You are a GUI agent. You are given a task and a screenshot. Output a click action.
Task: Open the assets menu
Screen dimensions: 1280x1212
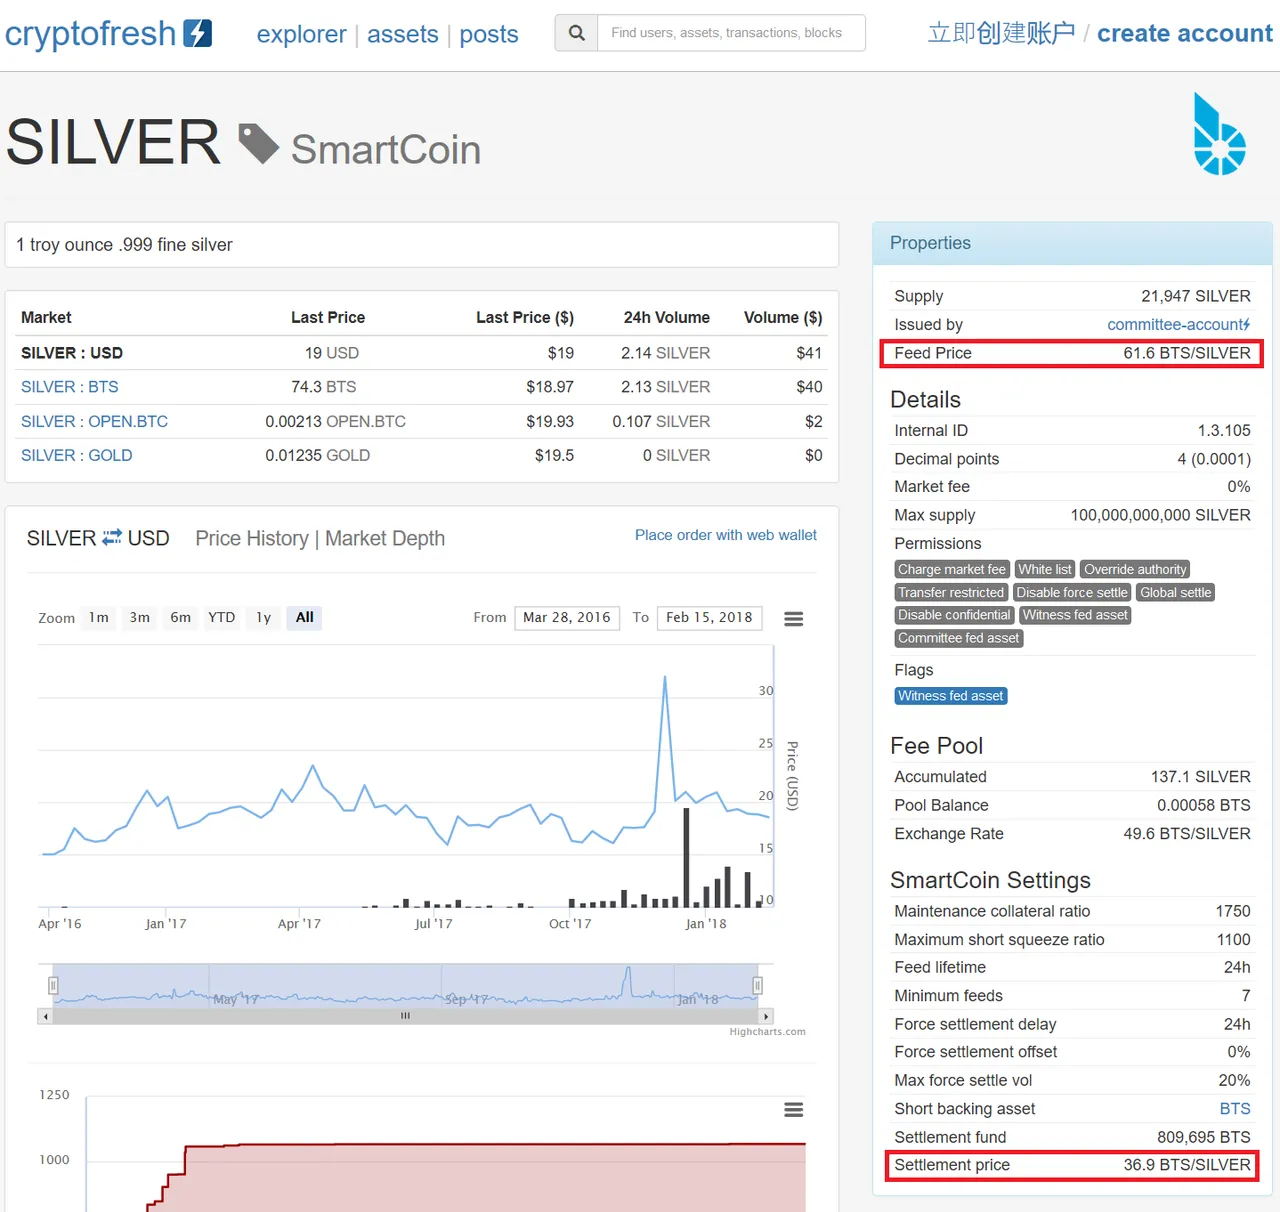[x=403, y=34]
